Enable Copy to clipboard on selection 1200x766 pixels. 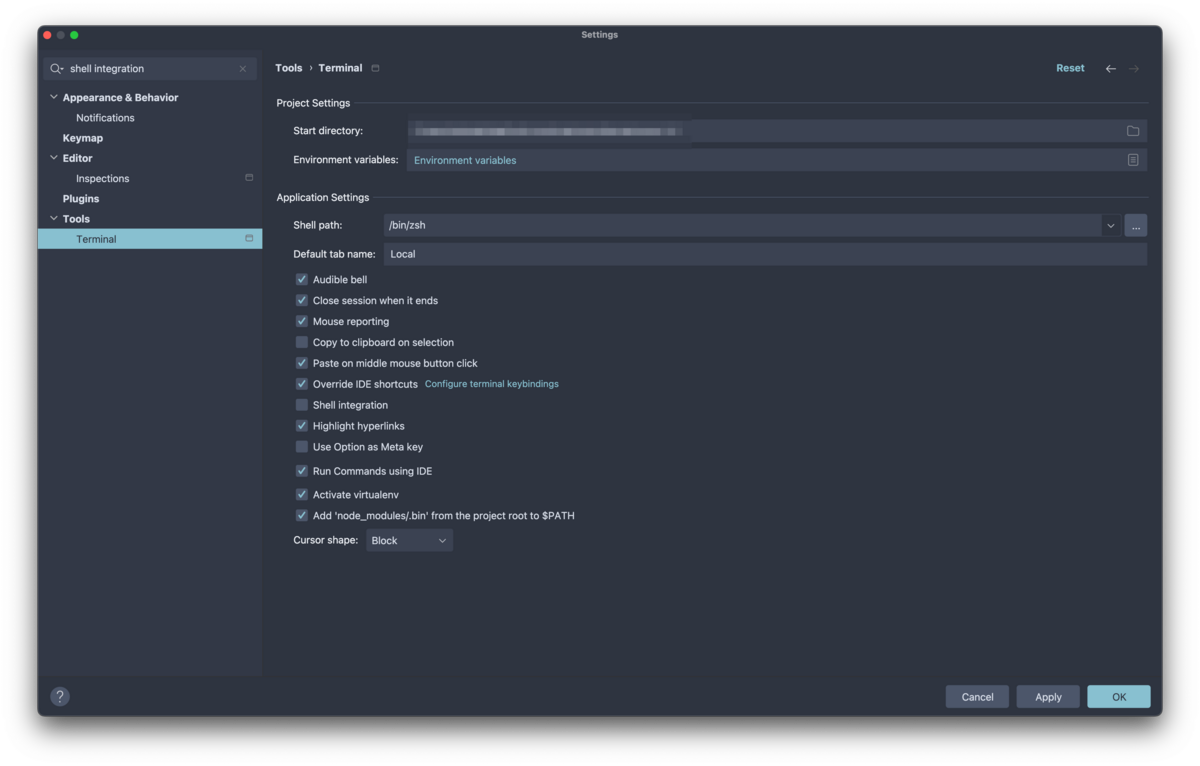coord(301,342)
